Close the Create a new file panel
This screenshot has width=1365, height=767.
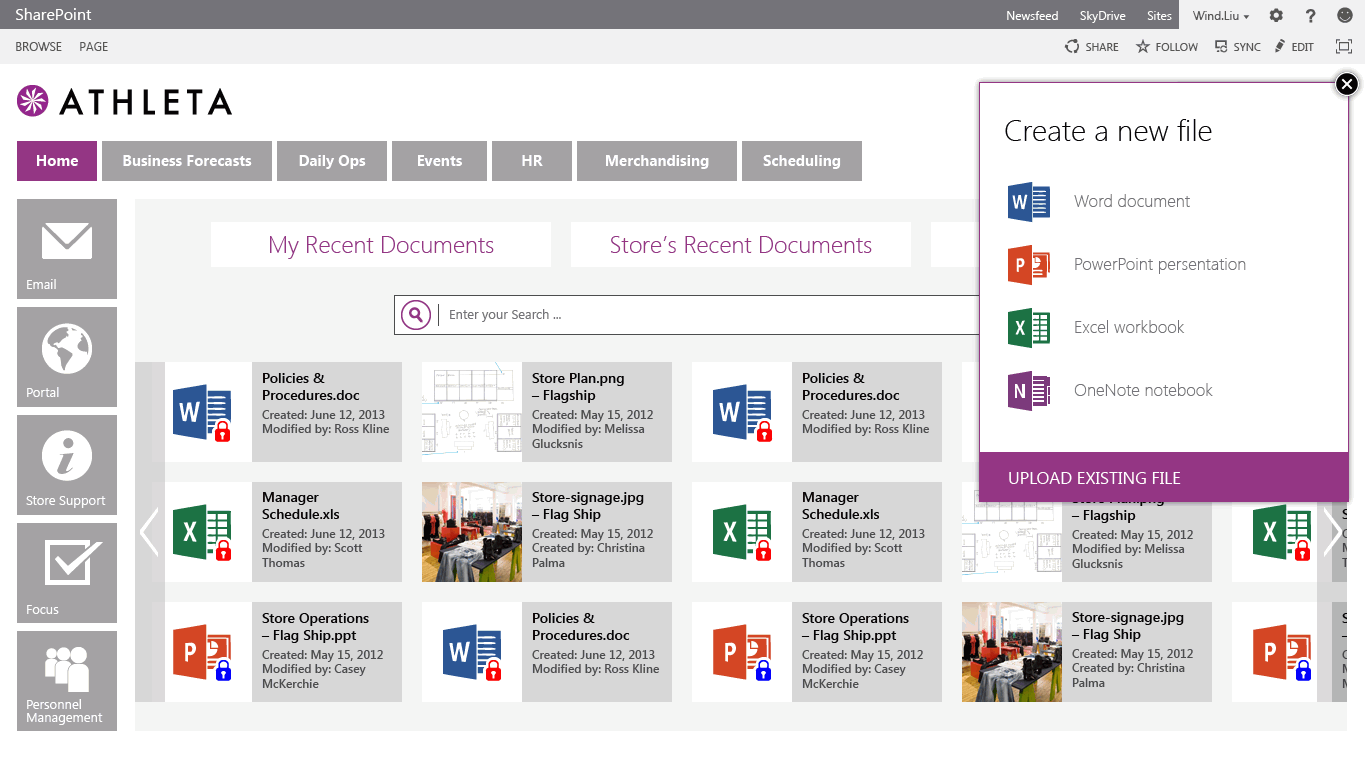point(1347,84)
